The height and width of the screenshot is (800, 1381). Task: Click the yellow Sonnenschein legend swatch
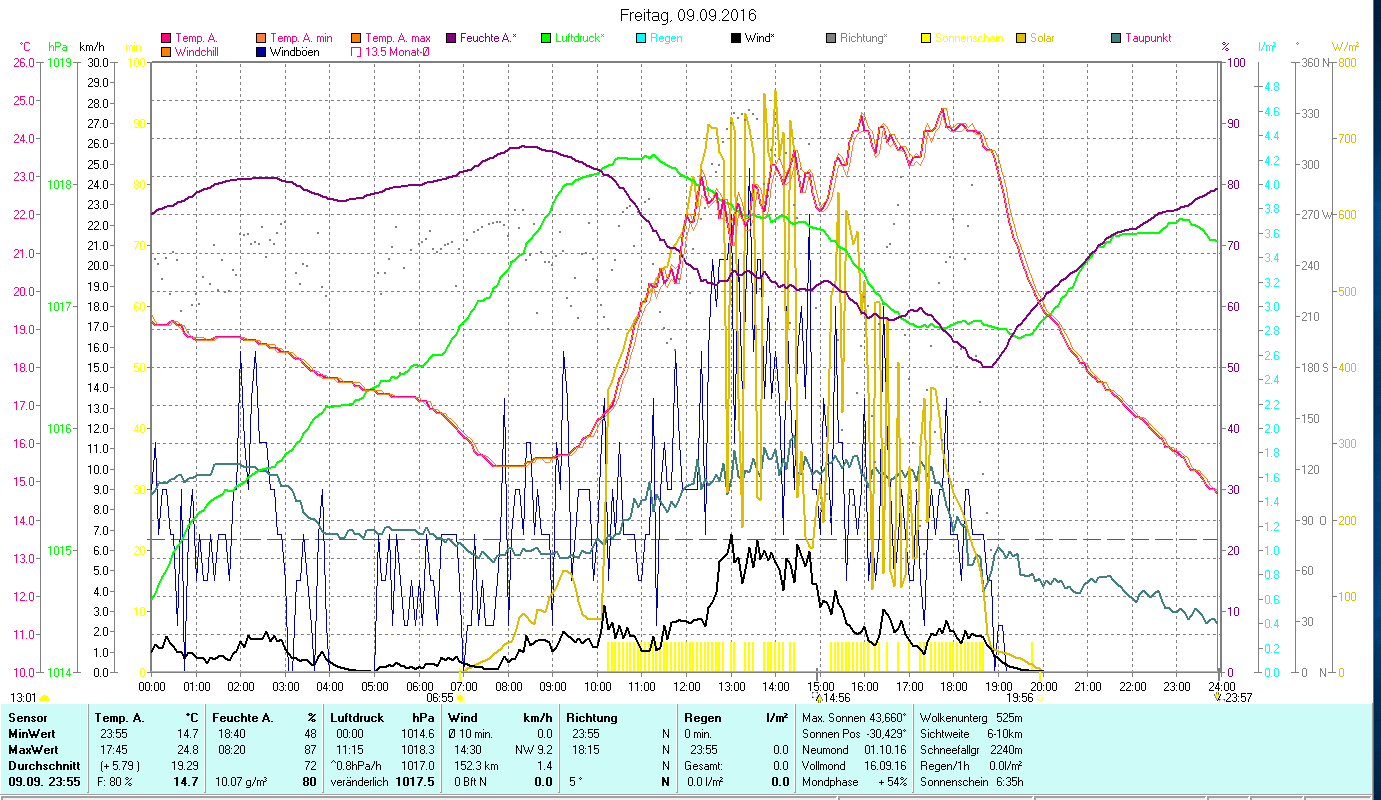[x=926, y=38]
